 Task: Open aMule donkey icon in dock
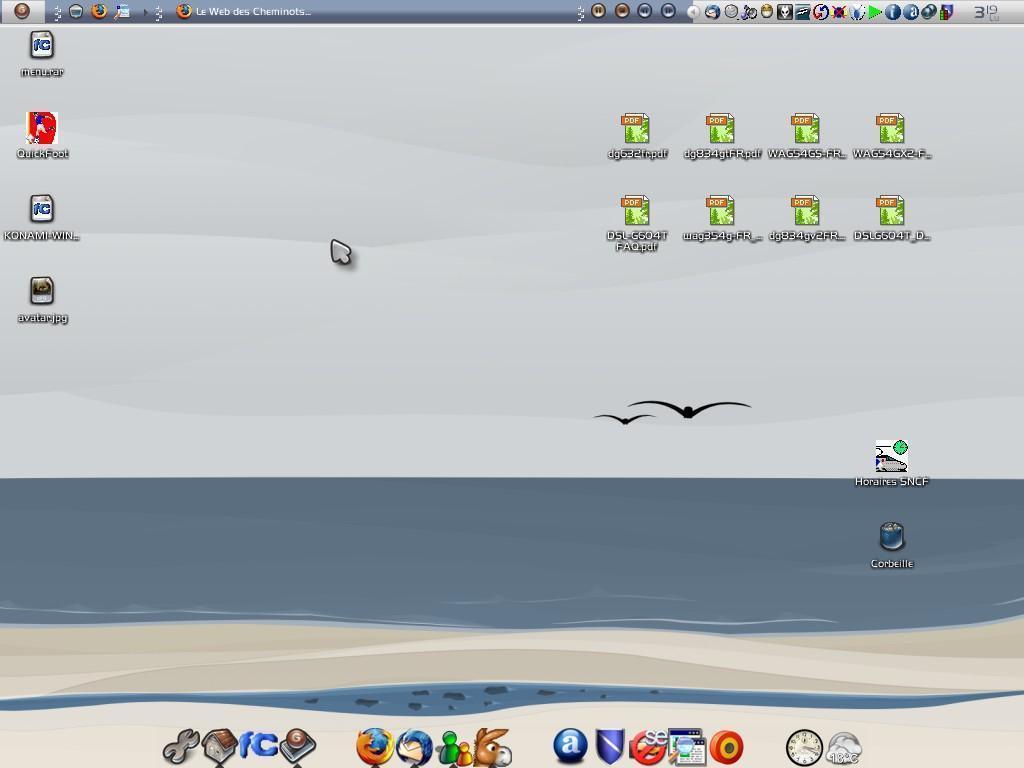493,747
